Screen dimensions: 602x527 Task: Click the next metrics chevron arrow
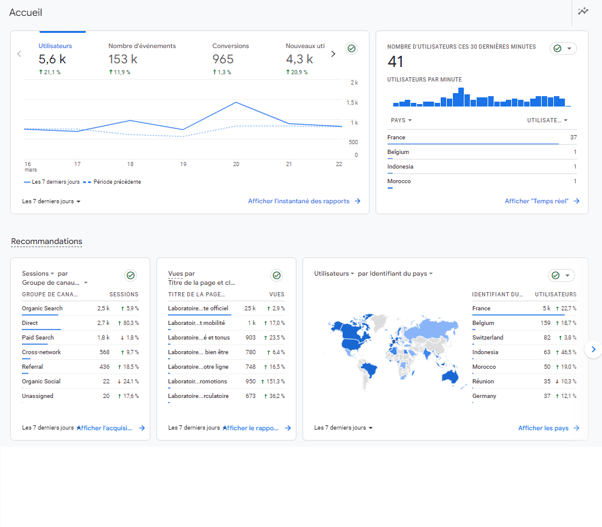click(x=333, y=54)
